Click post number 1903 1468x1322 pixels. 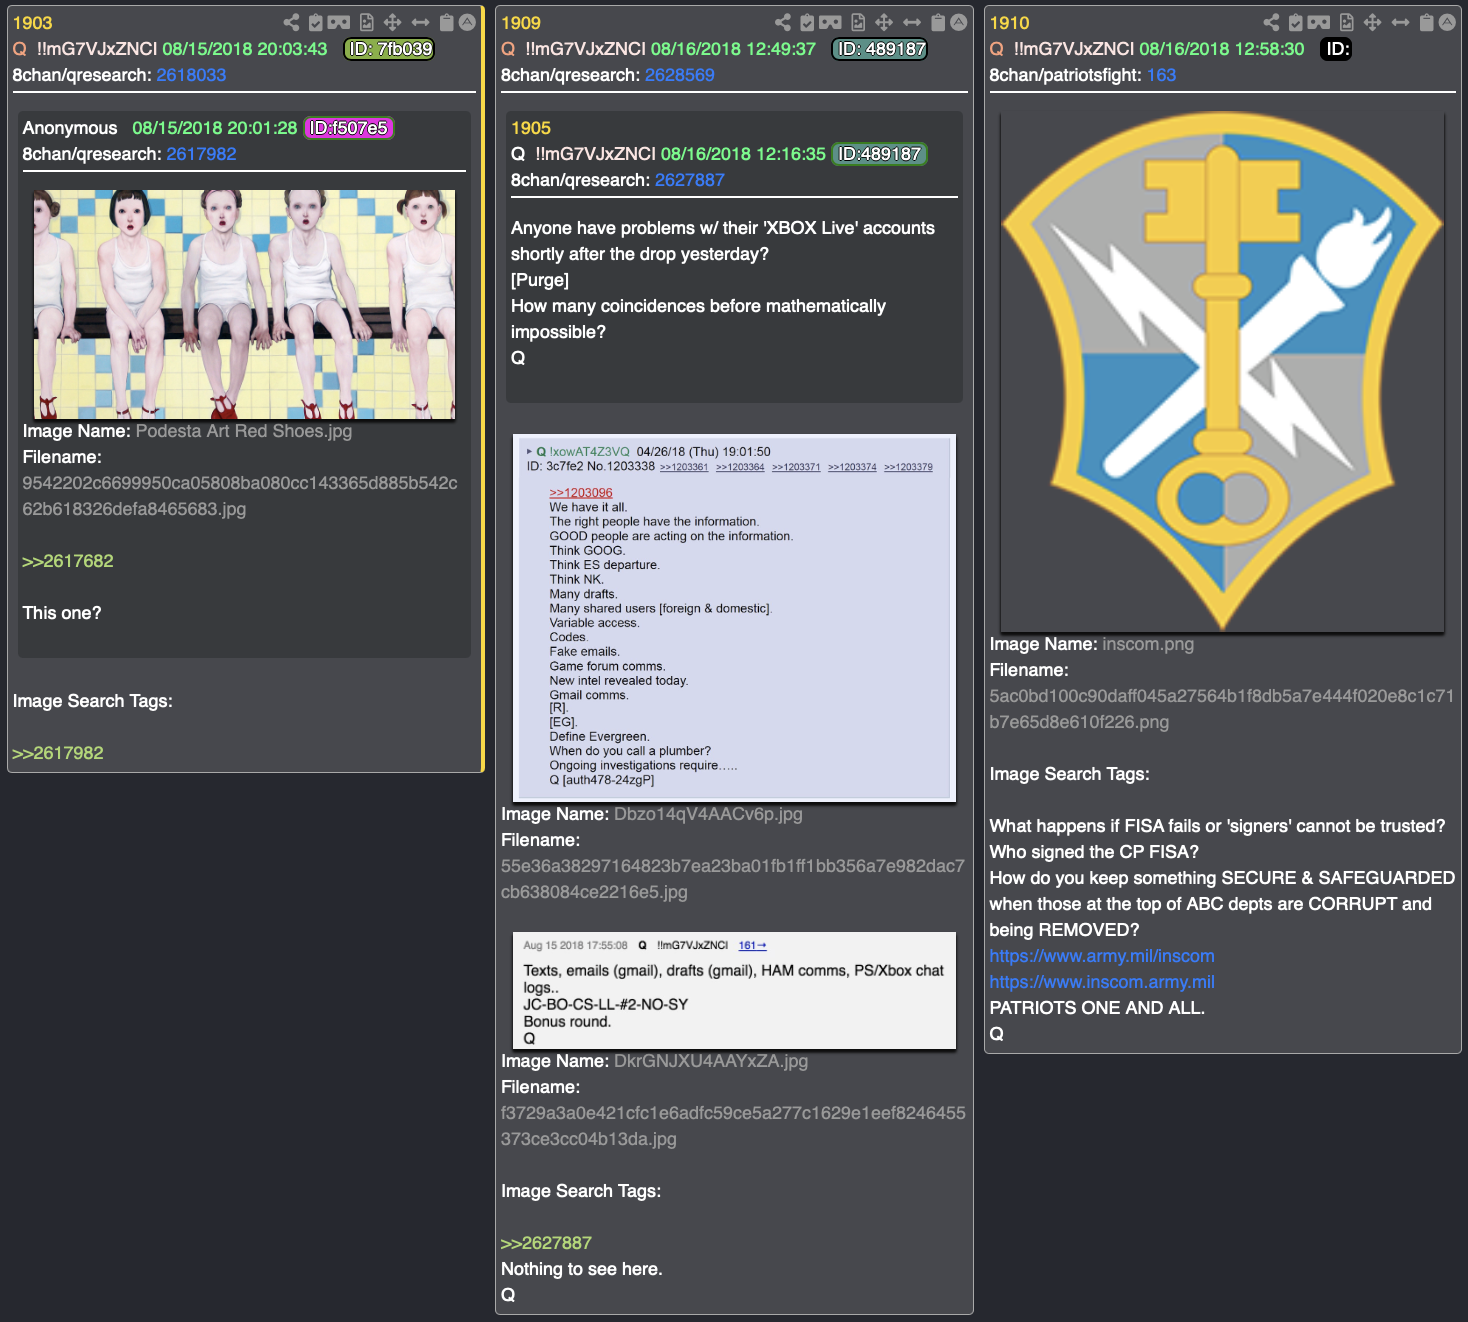[32, 23]
